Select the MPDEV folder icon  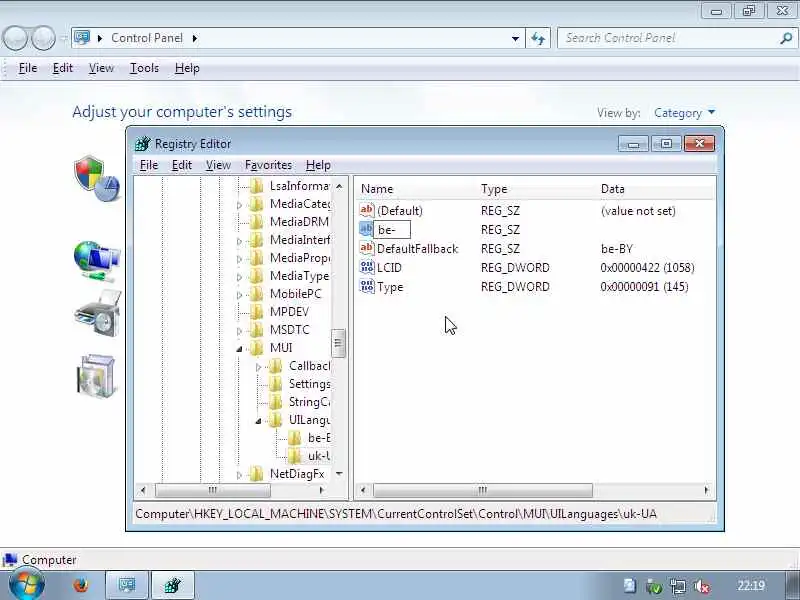pos(256,312)
